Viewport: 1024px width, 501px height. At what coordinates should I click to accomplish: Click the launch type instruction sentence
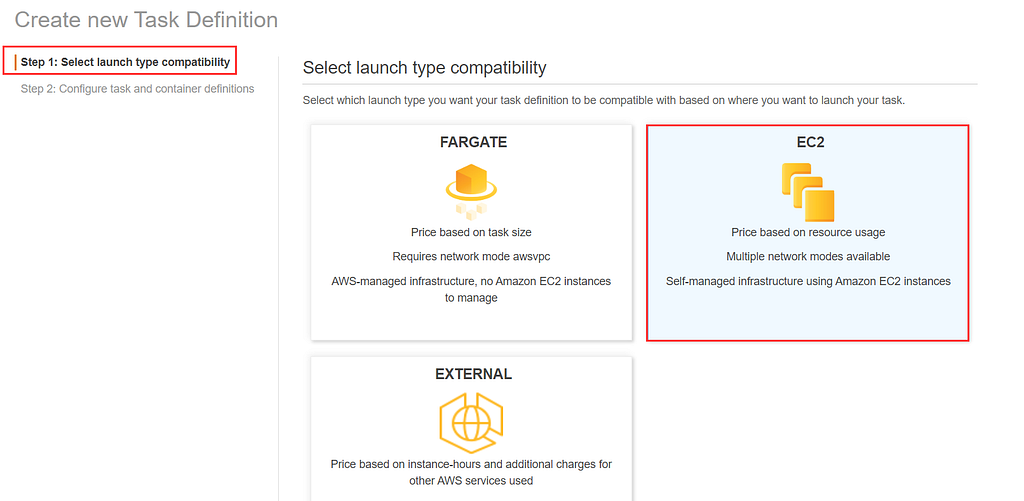coord(603,101)
